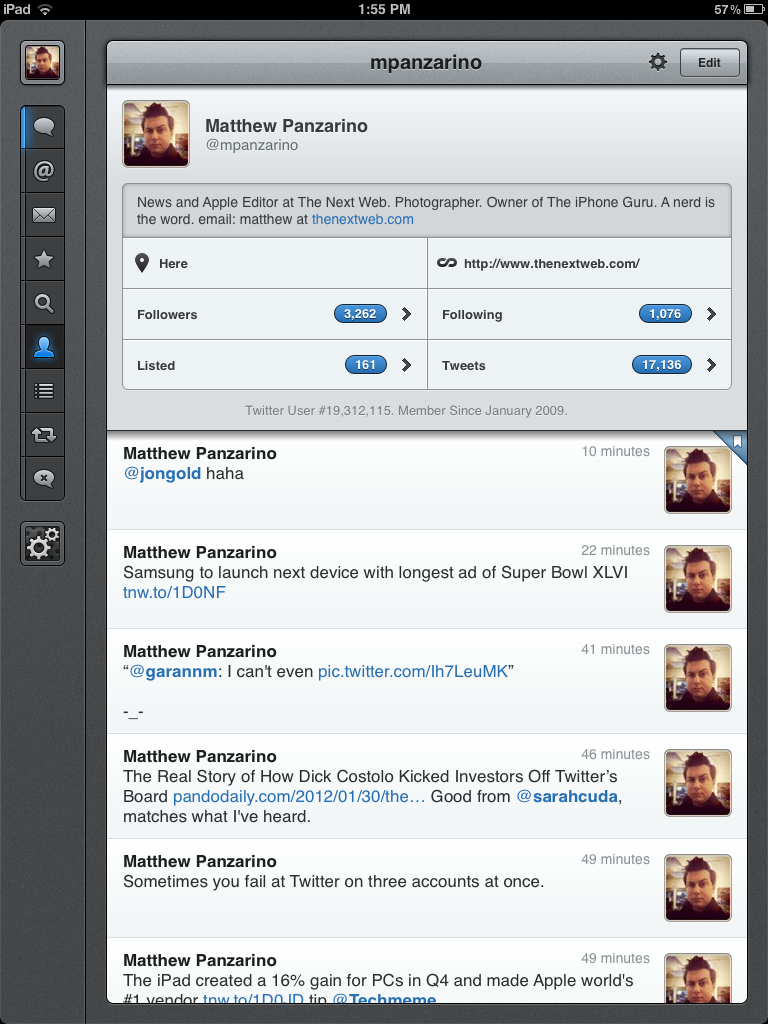Viewport: 768px width, 1024px height.
Task: Tap the large profile picture
Action: click(156, 134)
